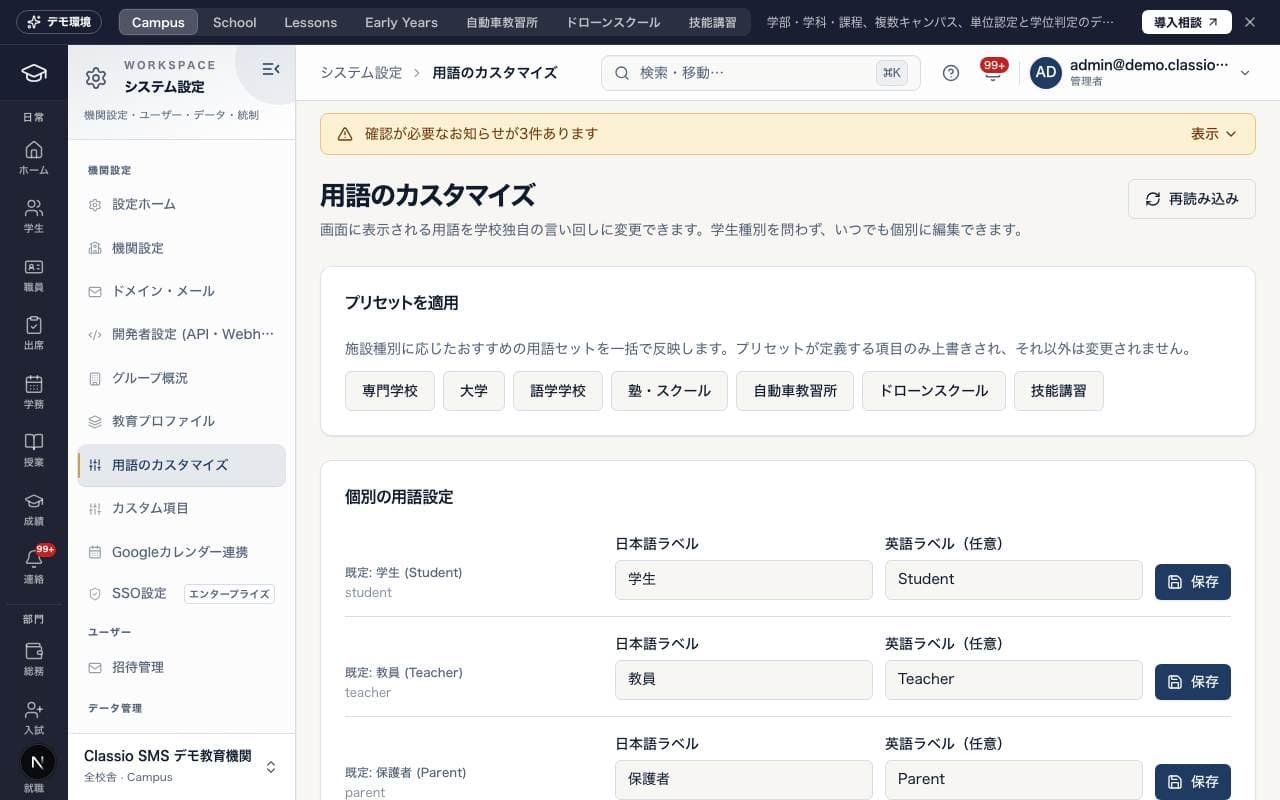Apply the 大学 preset
Viewport: 1280px width, 800px height.
click(474, 391)
